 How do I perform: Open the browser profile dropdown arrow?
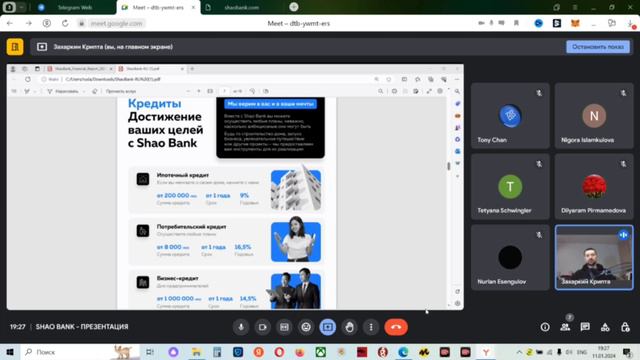coord(22,7)
